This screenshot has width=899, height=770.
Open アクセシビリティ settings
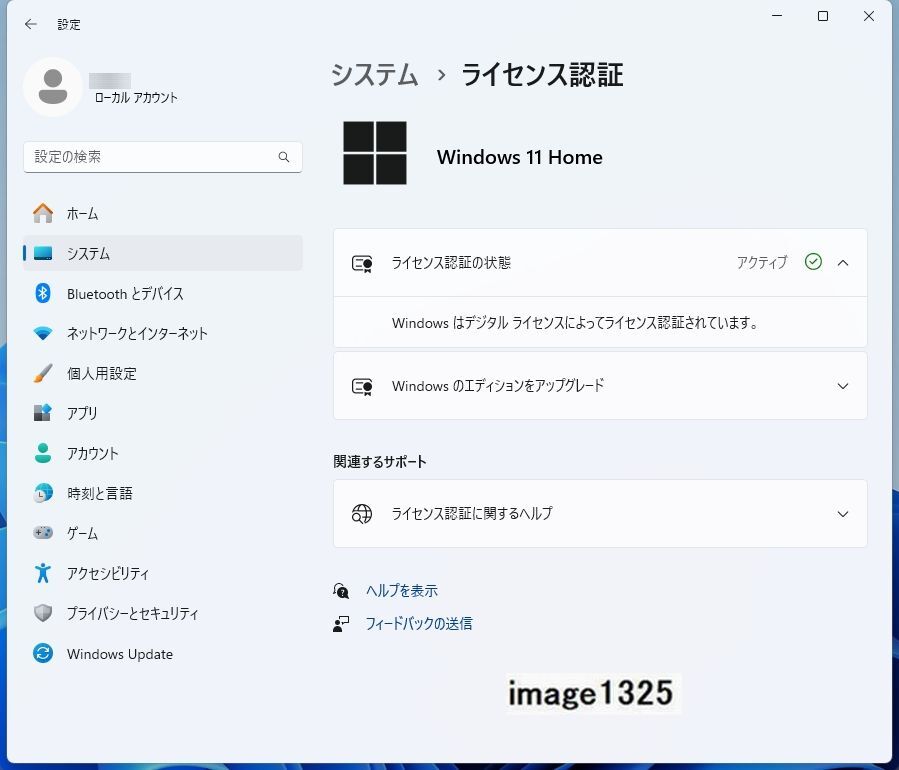click(x=163, y=573)
